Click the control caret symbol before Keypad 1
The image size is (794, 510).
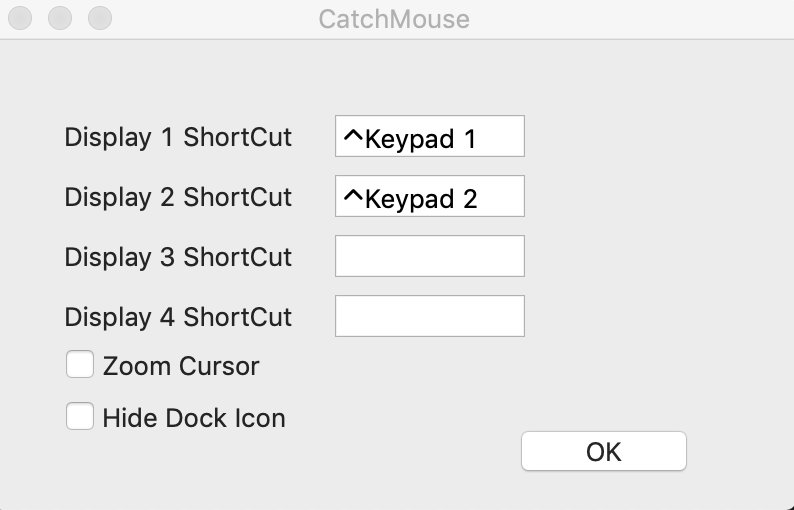[353, 135]
